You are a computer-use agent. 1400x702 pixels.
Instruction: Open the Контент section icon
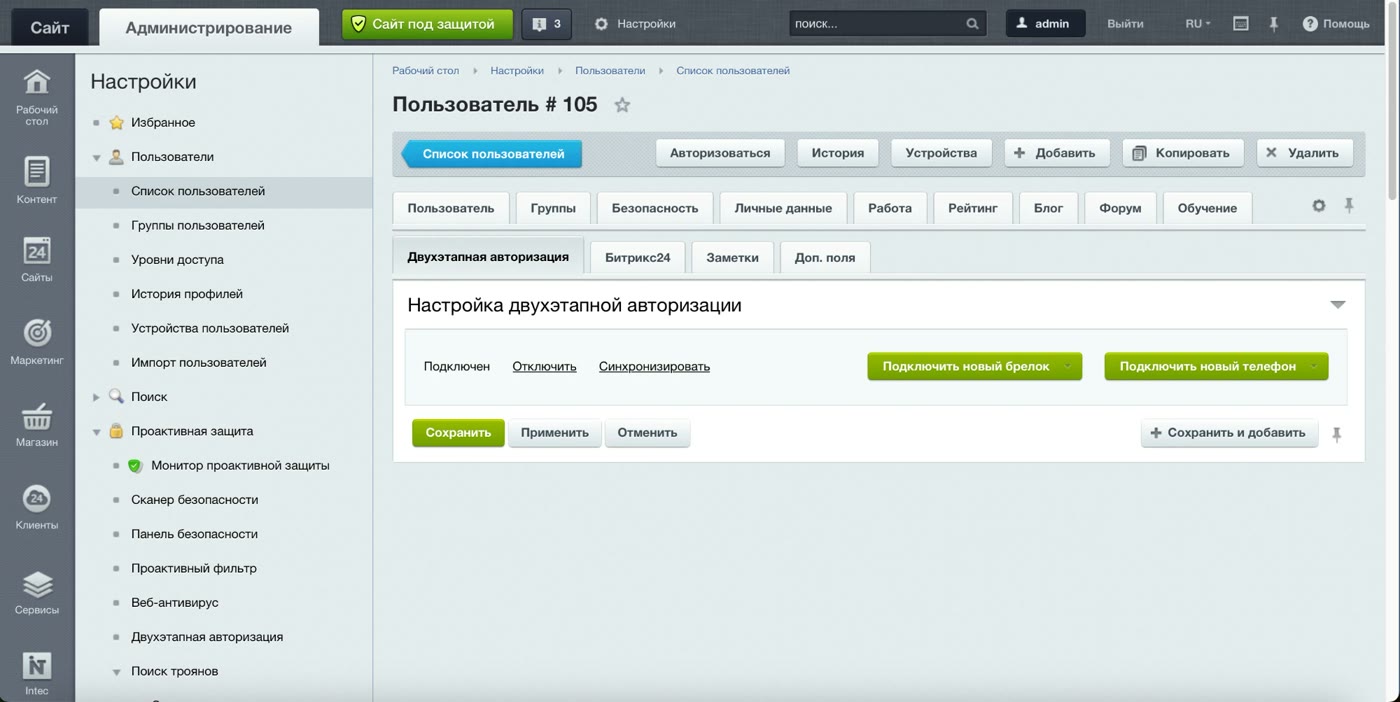point(37,171)
